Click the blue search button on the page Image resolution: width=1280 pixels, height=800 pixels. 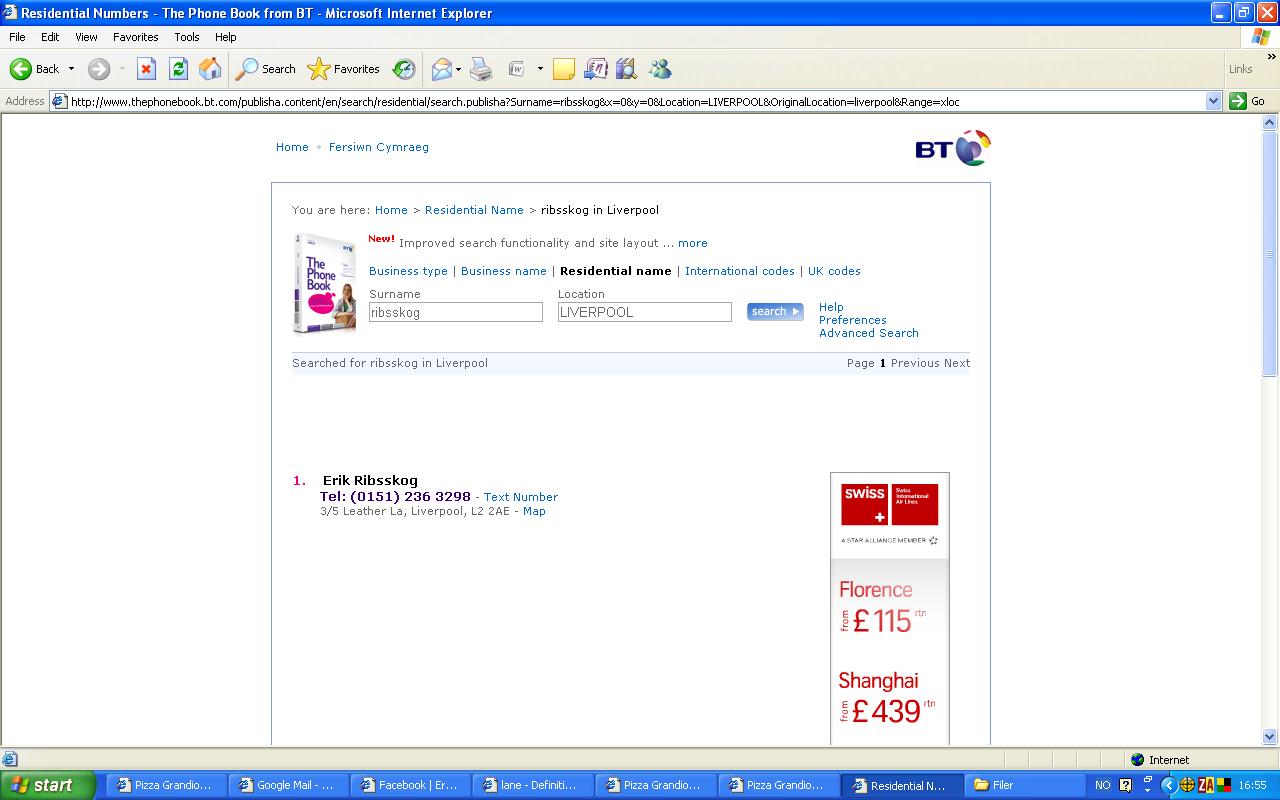click(775, 312)
